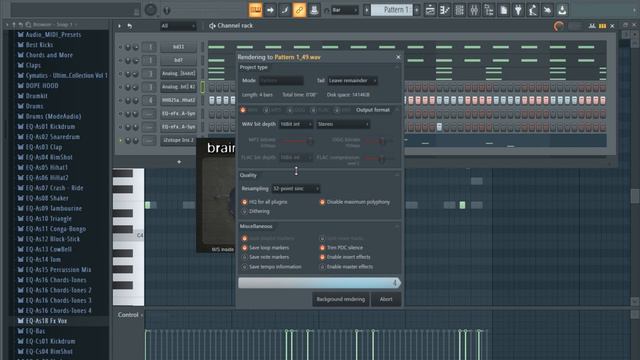Click the MP3 bitrate slider
This screenshot has height=360, width=640.
[x=297, y=141]
